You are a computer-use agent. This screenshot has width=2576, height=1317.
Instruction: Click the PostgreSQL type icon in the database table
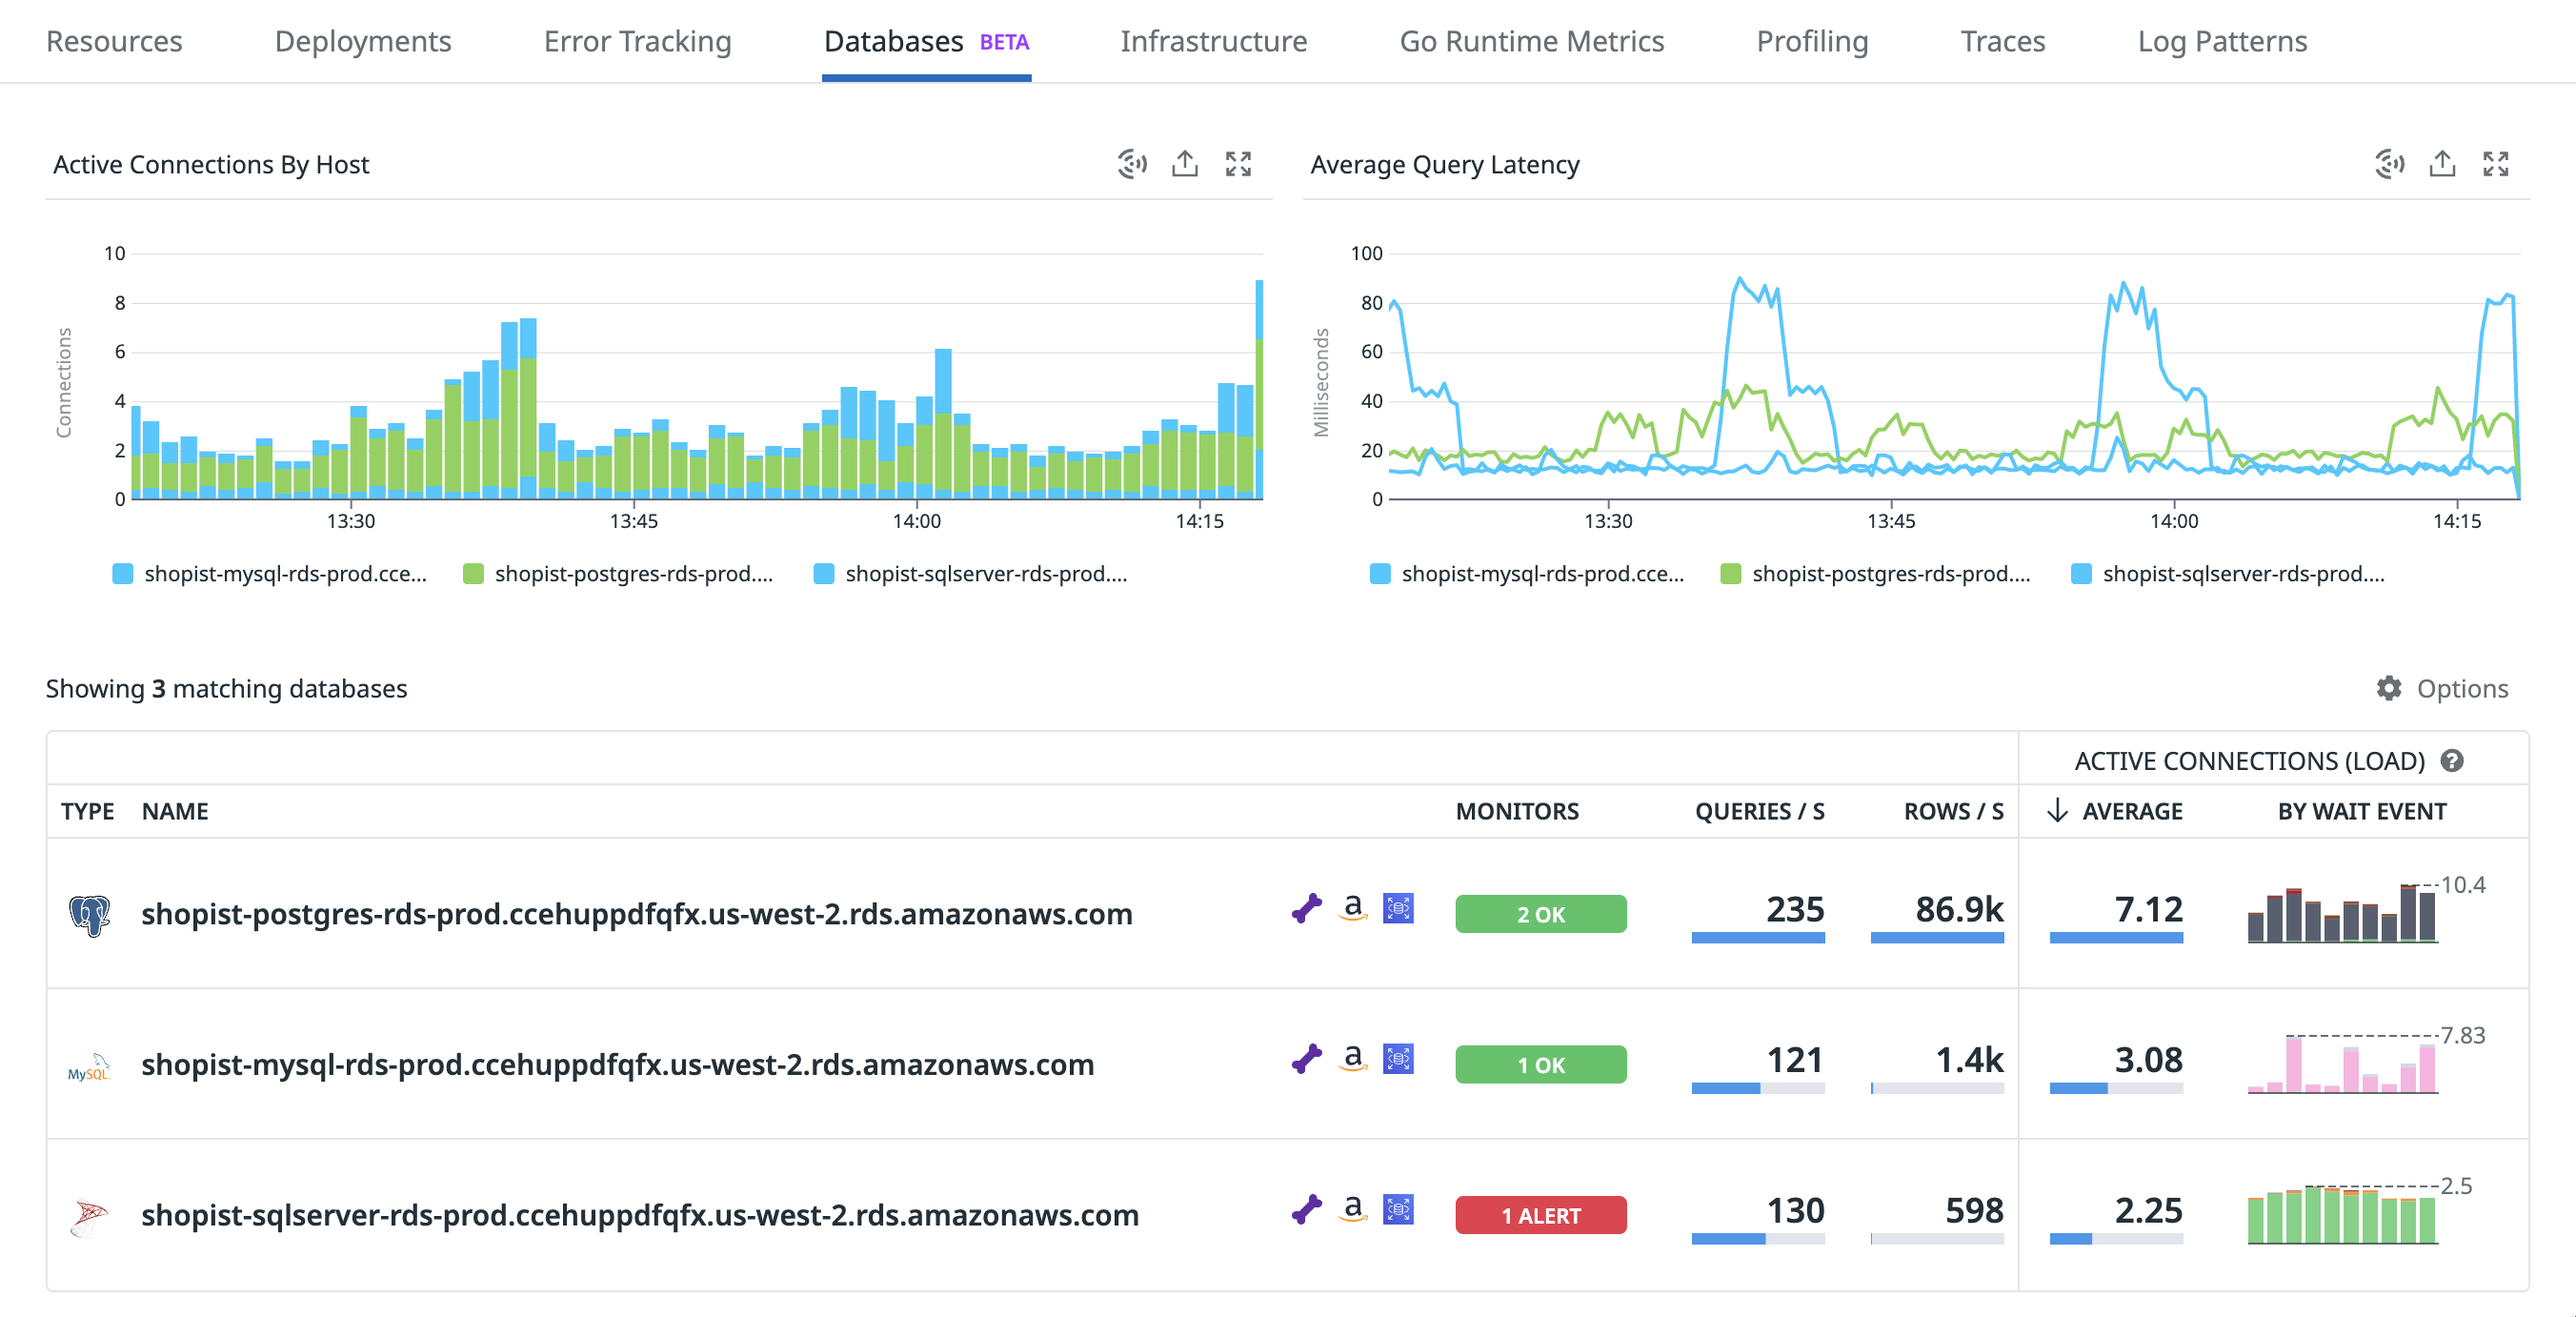[x=89, y=912]
